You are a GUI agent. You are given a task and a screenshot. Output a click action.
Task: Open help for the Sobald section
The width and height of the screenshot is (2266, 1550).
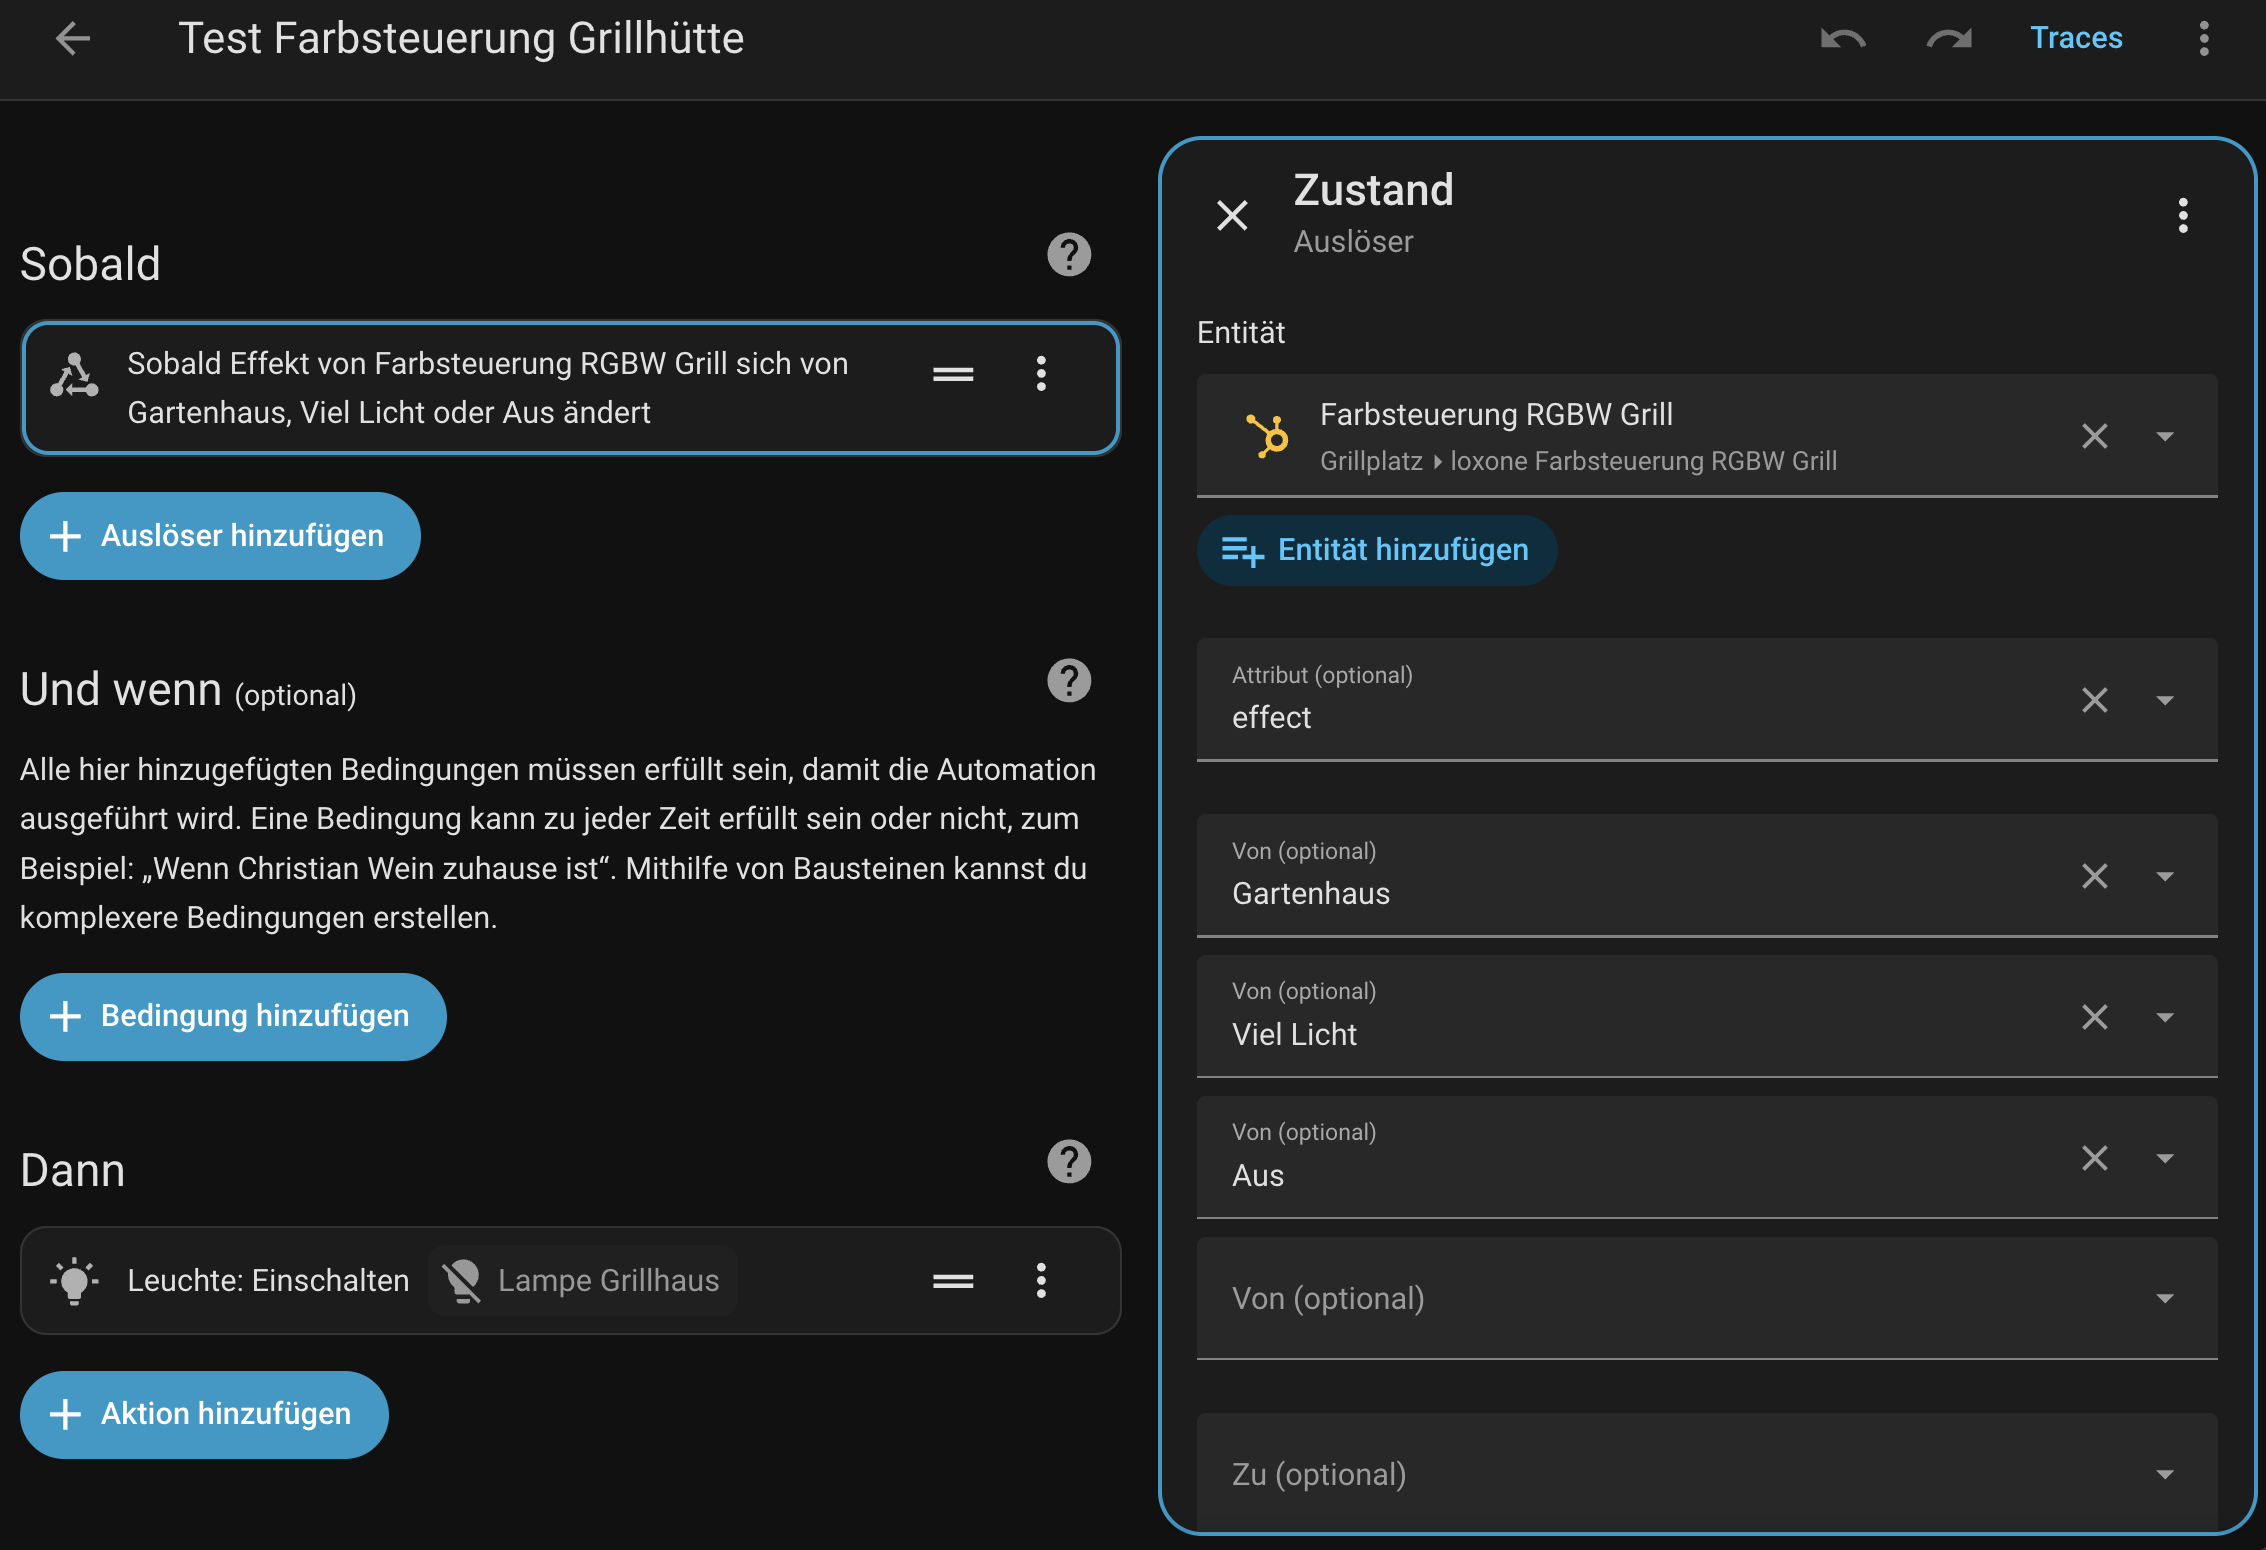coord(1068,255)
